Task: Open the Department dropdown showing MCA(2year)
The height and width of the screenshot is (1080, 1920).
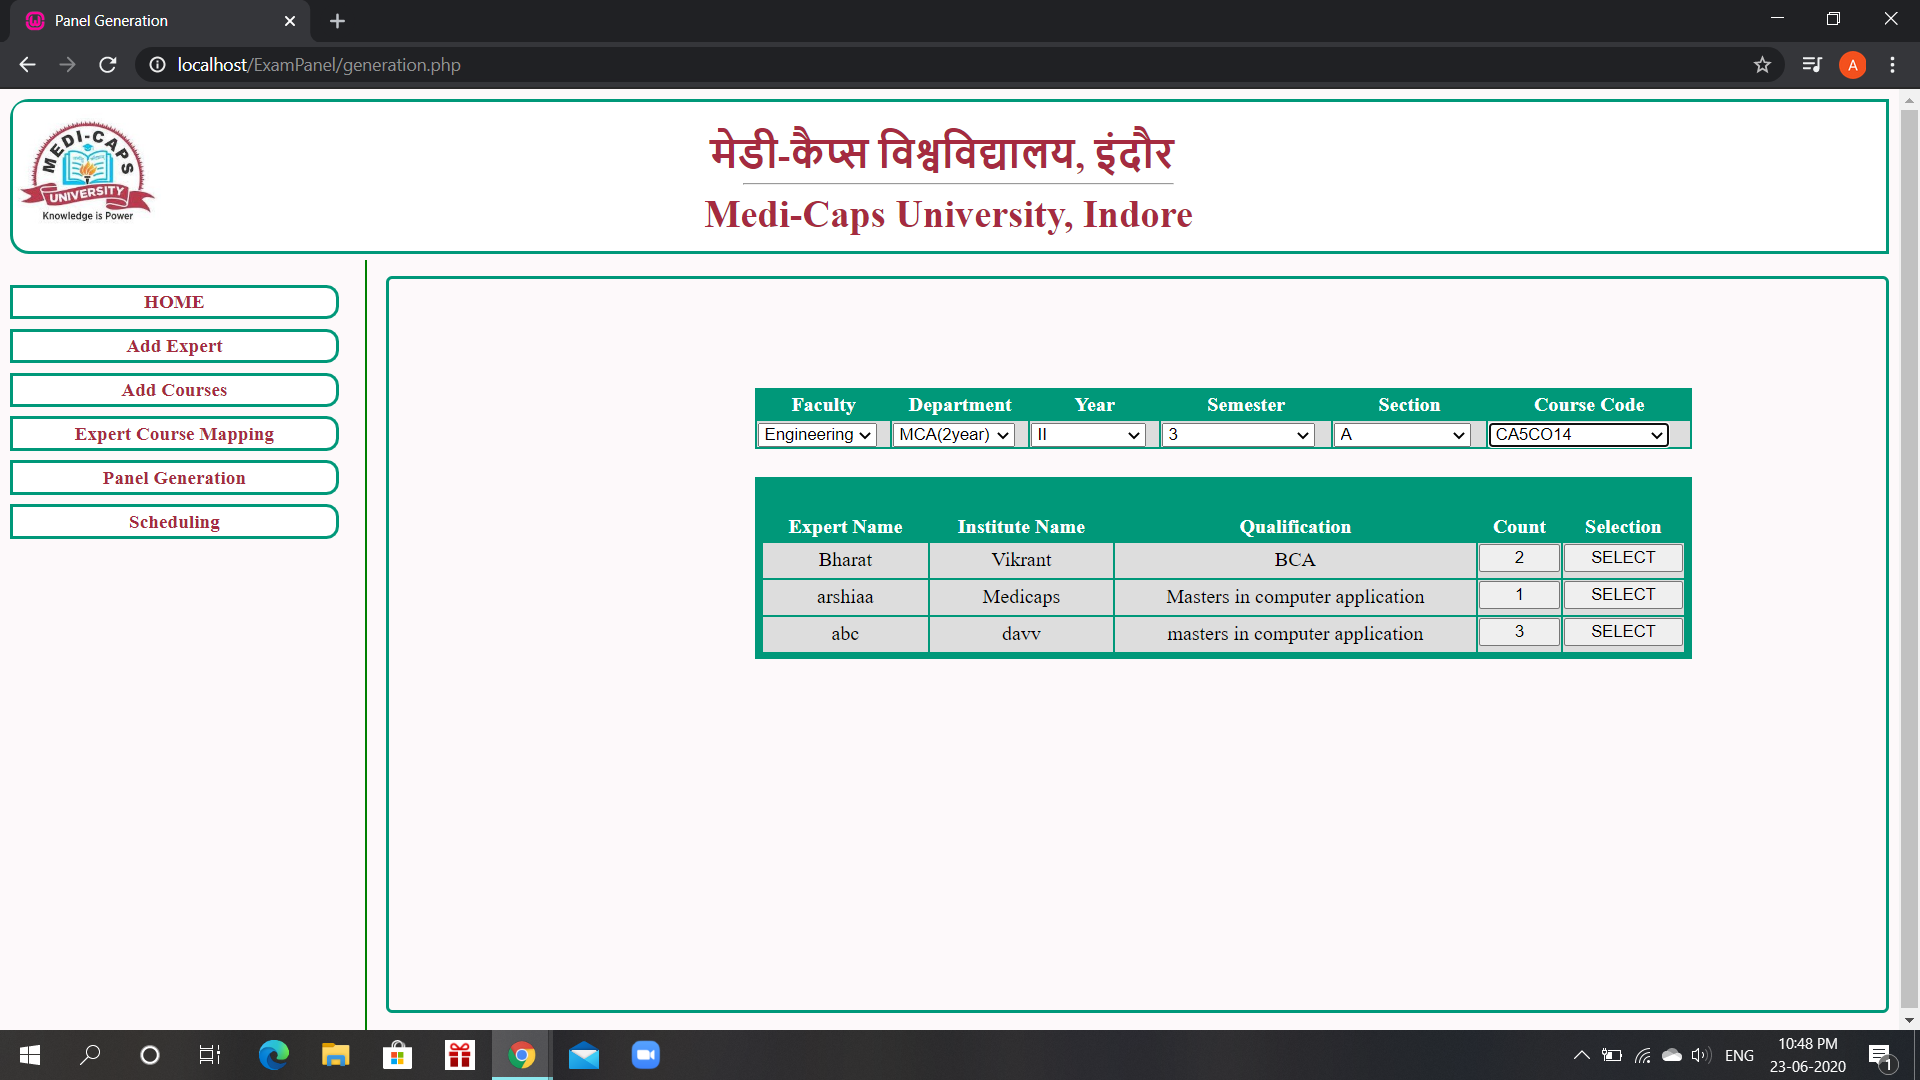Action: (953, 435)
